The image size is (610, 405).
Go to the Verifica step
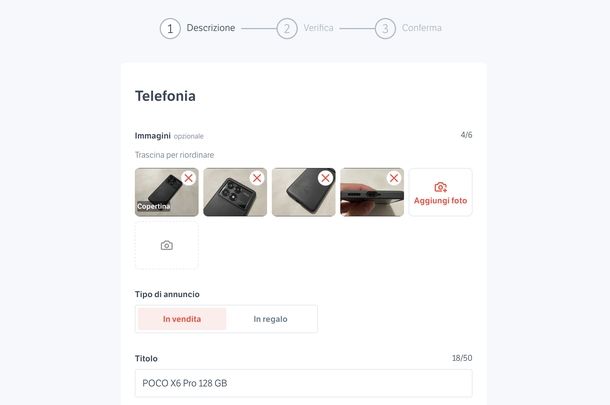(318, 28)
